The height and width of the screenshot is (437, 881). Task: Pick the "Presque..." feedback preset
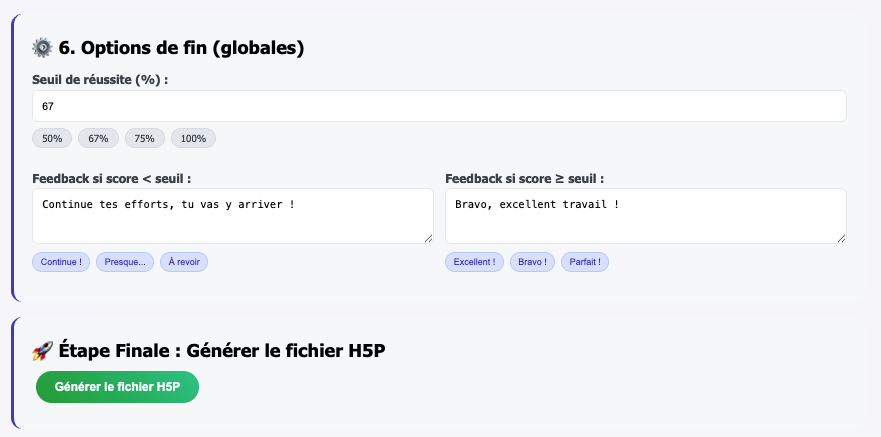(125, 262)
